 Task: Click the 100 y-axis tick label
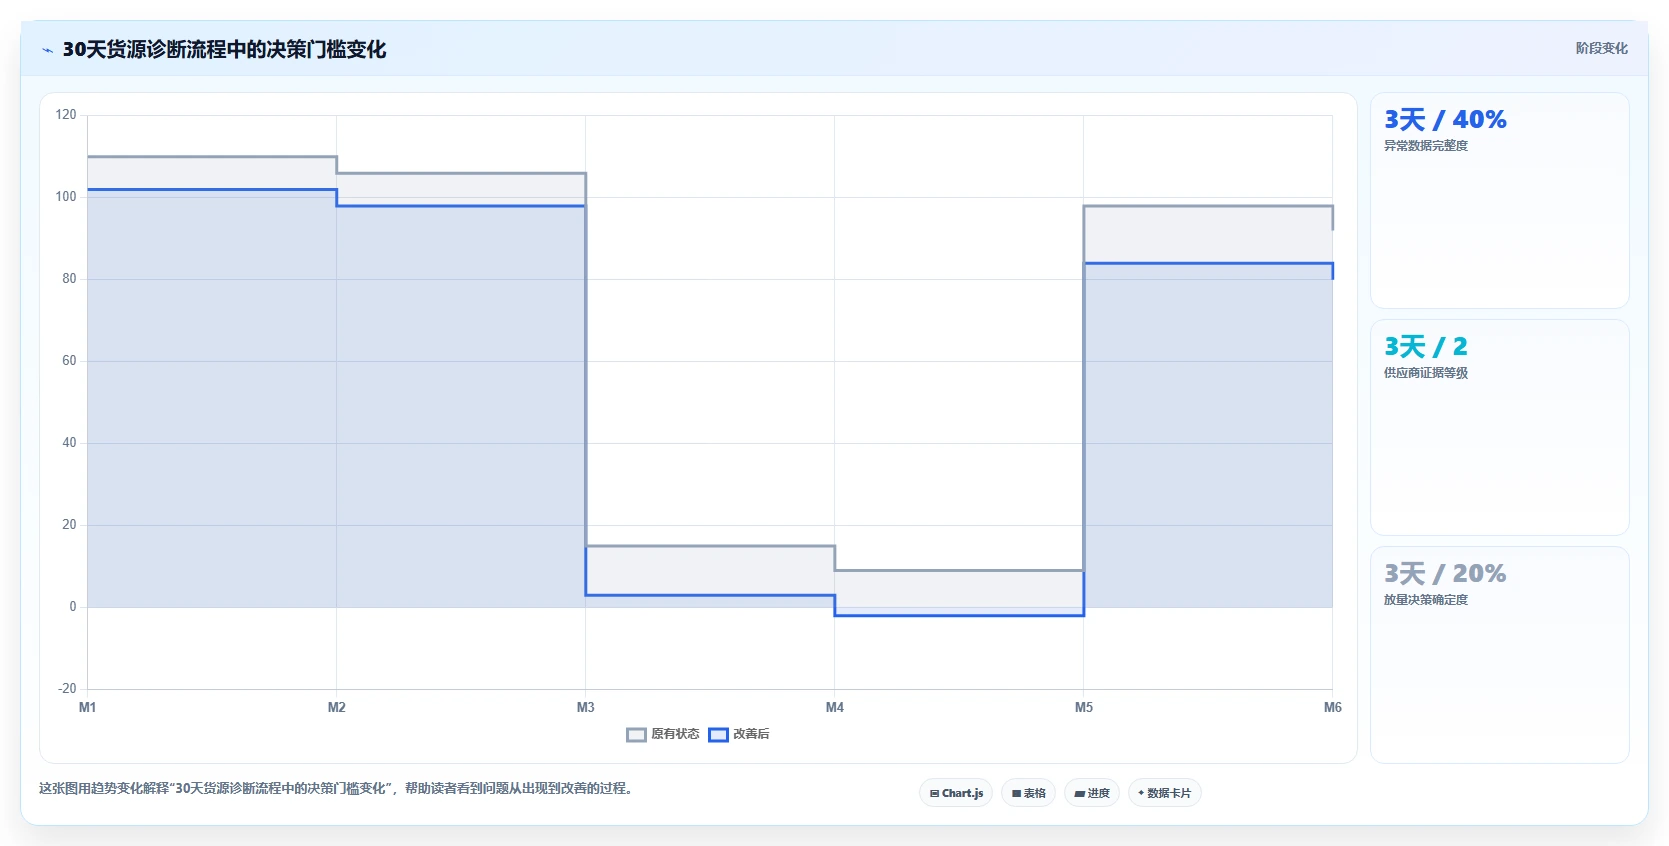[66, 197]
